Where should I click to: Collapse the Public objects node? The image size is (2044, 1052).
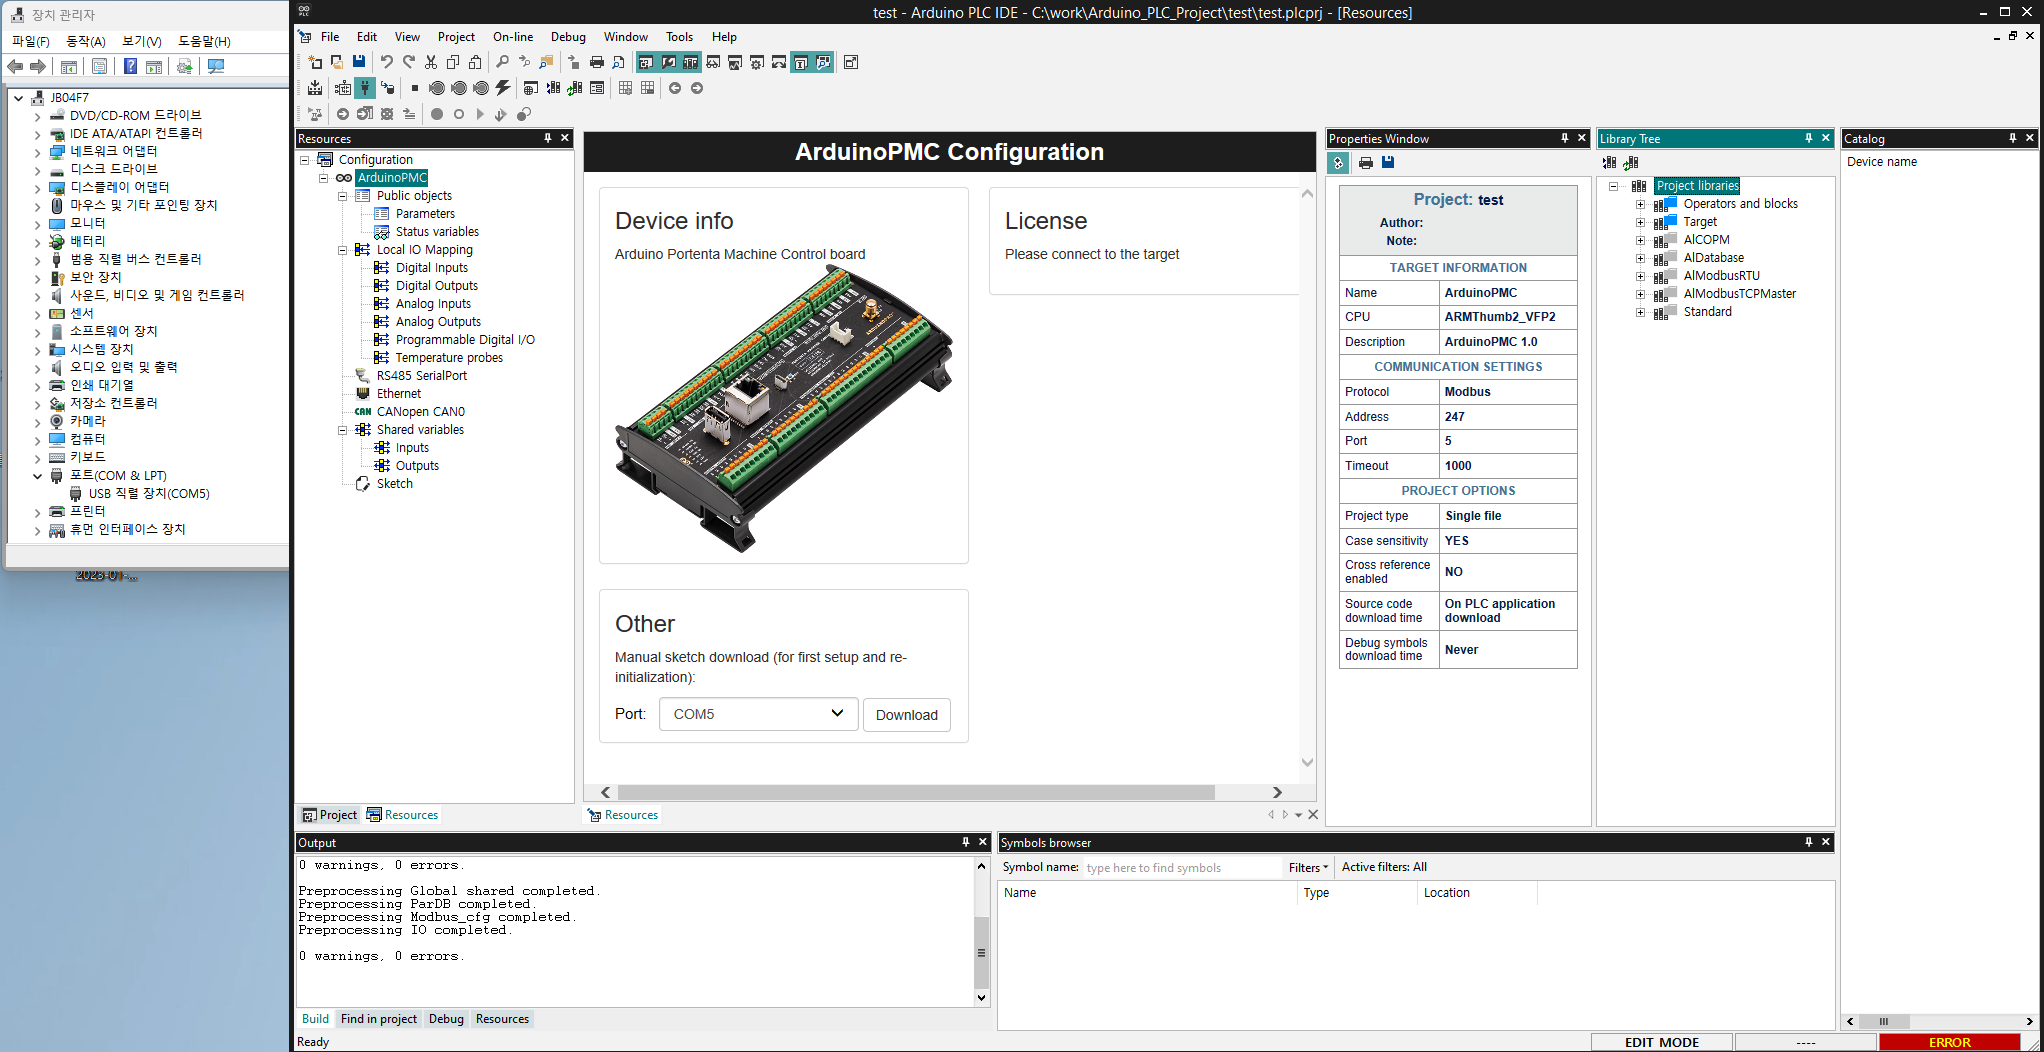coord(343,196)
